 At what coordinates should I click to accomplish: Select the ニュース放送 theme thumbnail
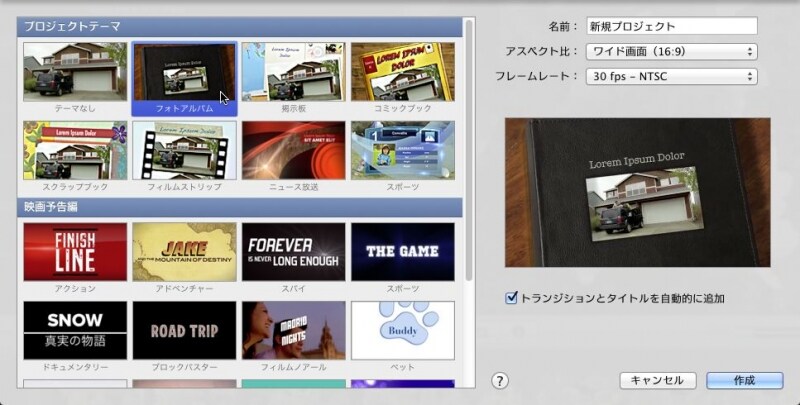(293, 150)
